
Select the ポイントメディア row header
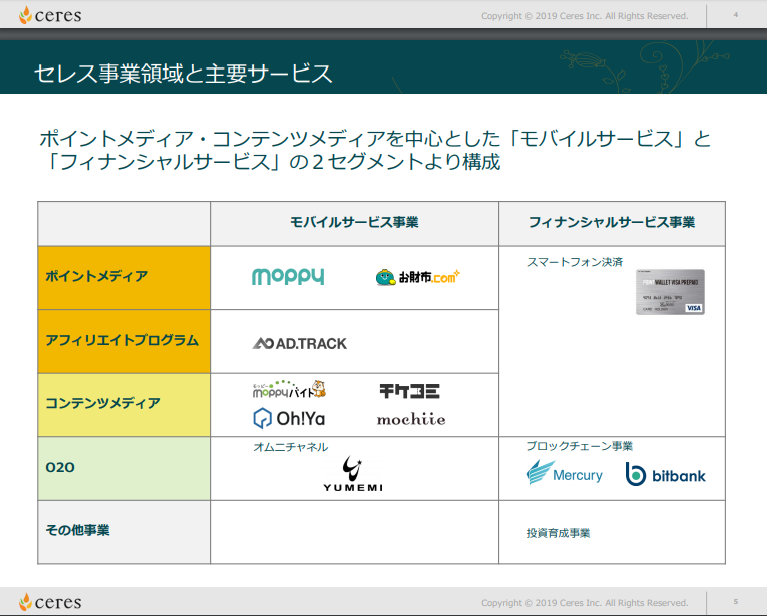[124, 277]
